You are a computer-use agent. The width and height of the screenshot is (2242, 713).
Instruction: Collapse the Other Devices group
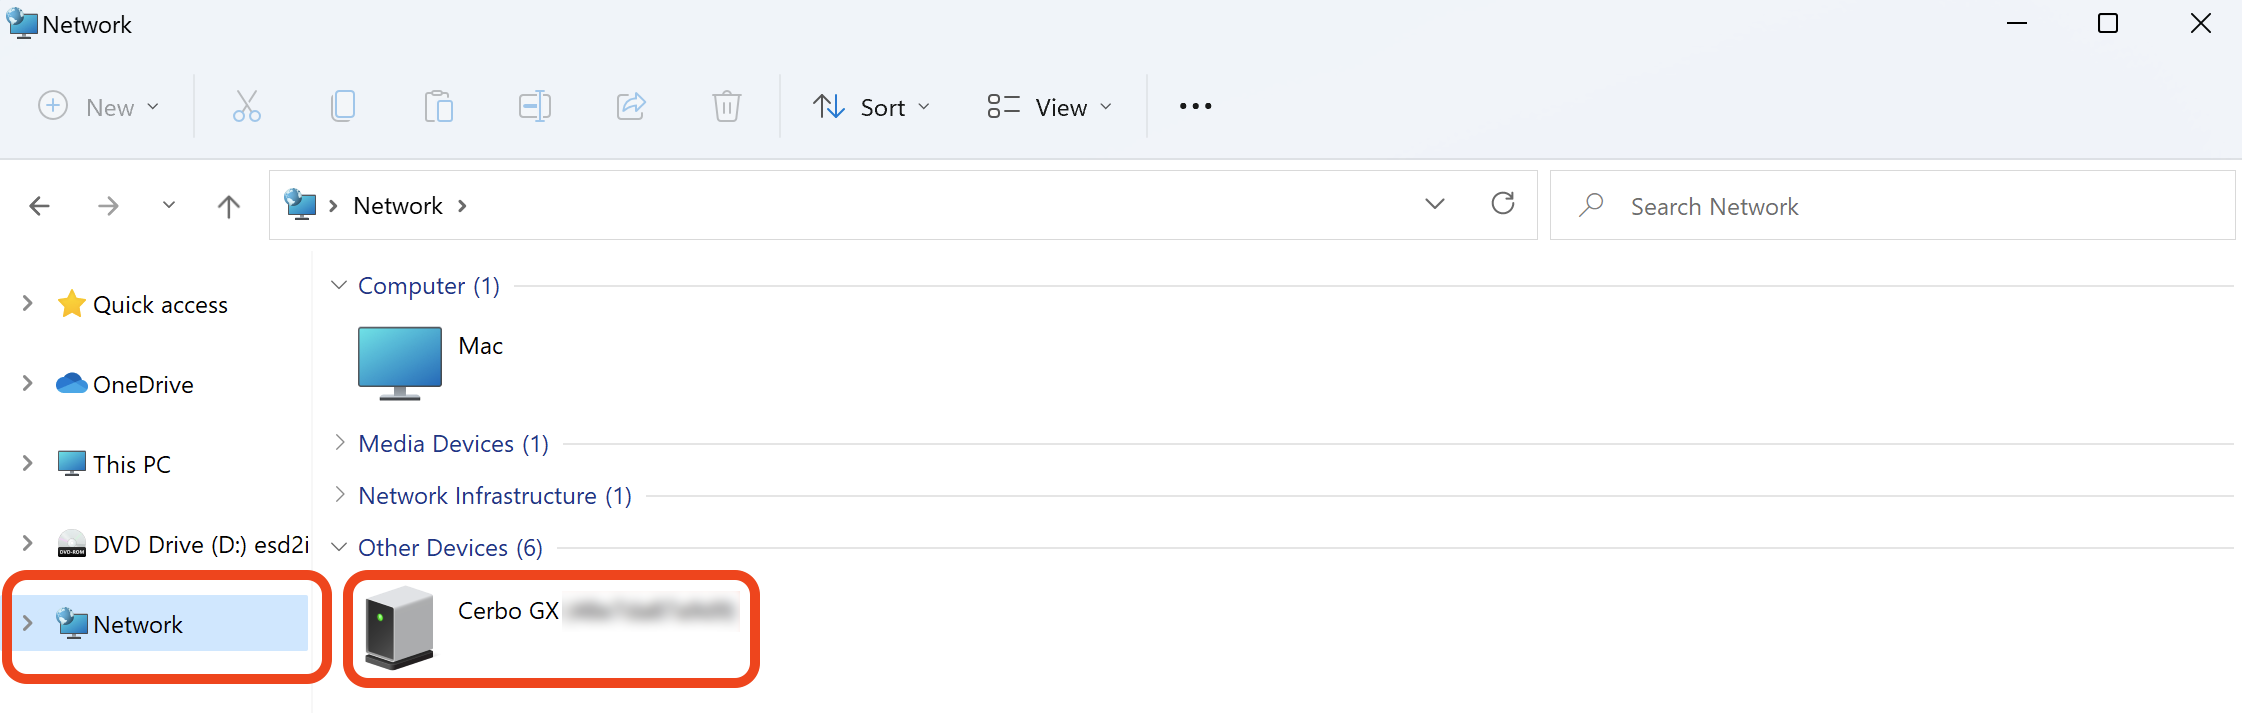340,547
